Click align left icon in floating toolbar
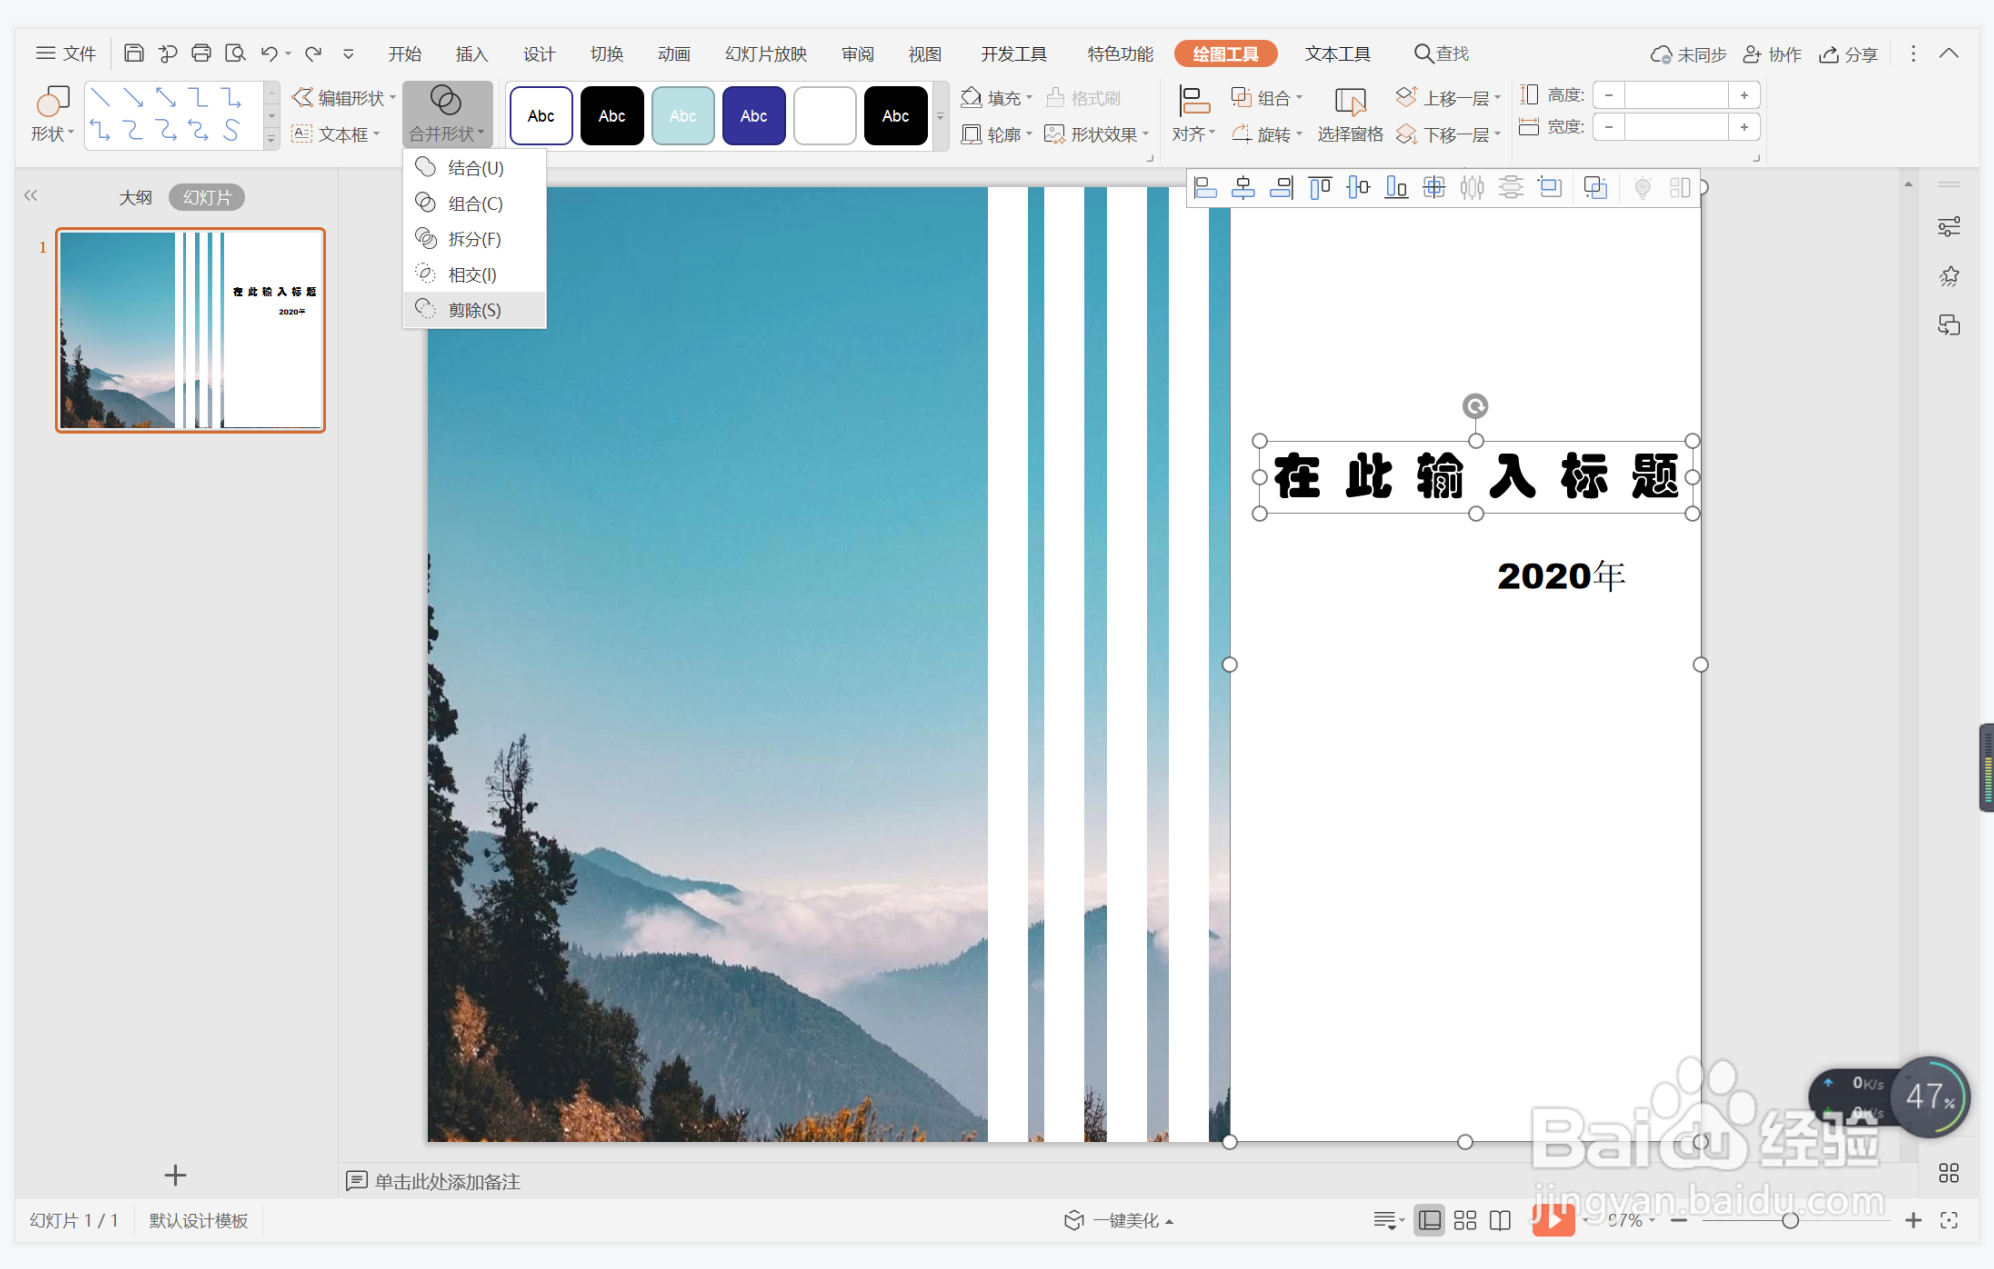The width and height of the screenshot is (1994, 1269). (1205, 187)
